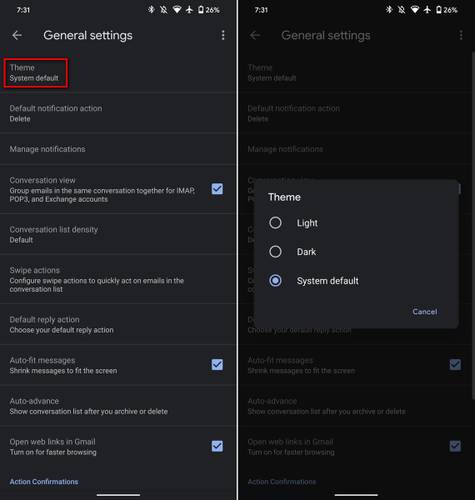Image resolution: width=475 pixels, height=500 pixels.
Task: Select System default radio button in dialog
Action: coord(275,281)
